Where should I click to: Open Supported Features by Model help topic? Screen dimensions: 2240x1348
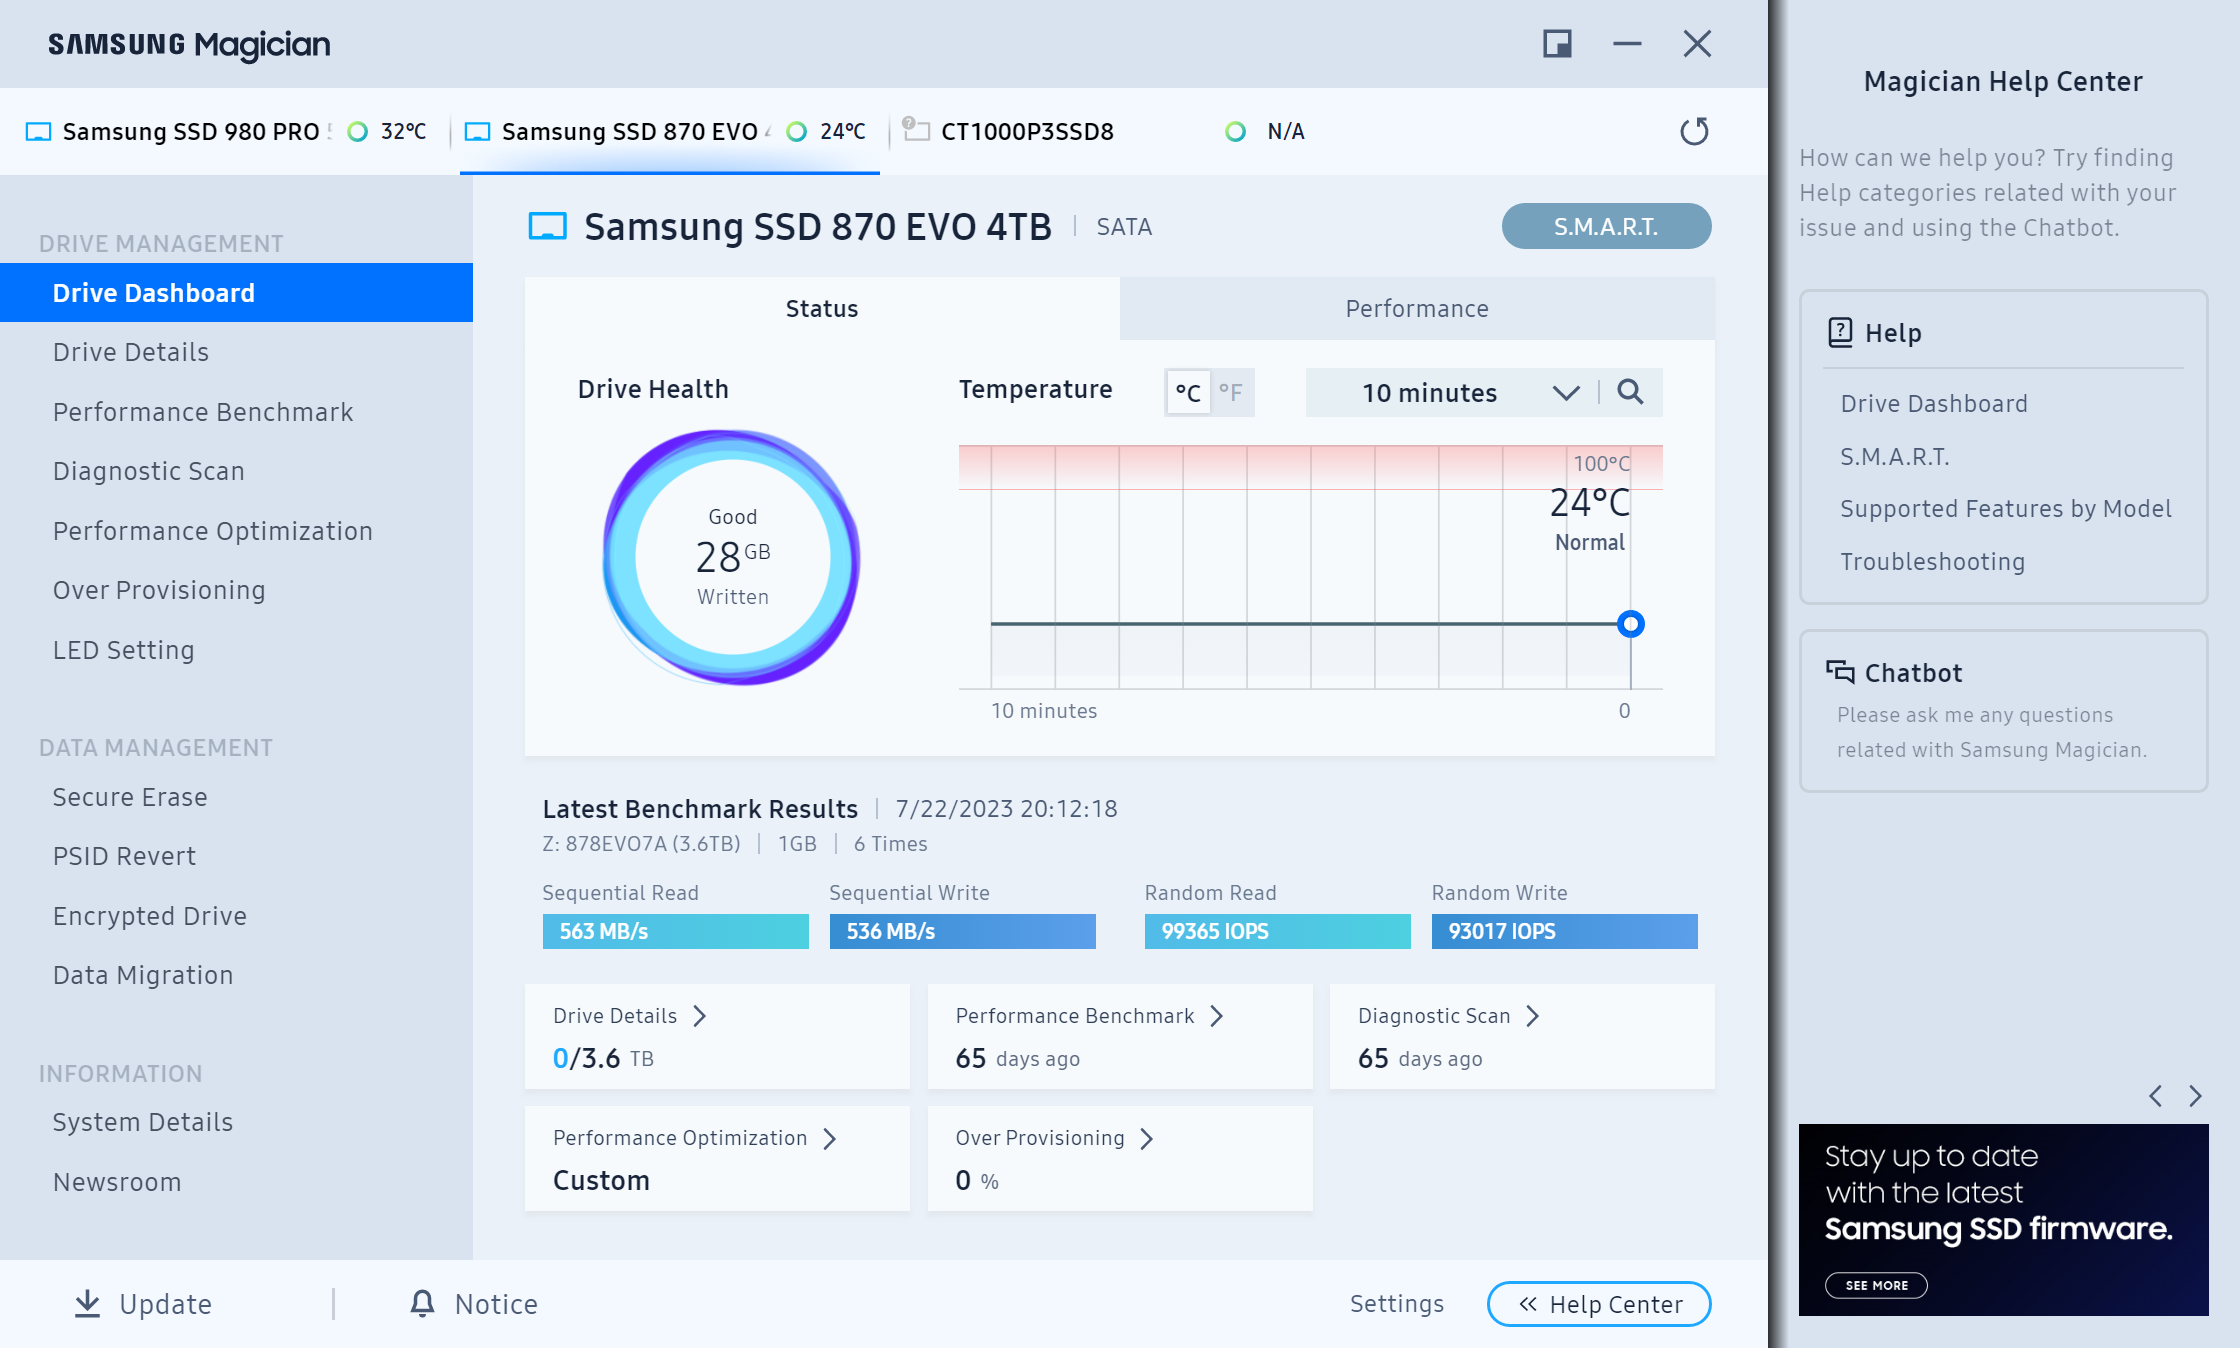pos(2006,508)
